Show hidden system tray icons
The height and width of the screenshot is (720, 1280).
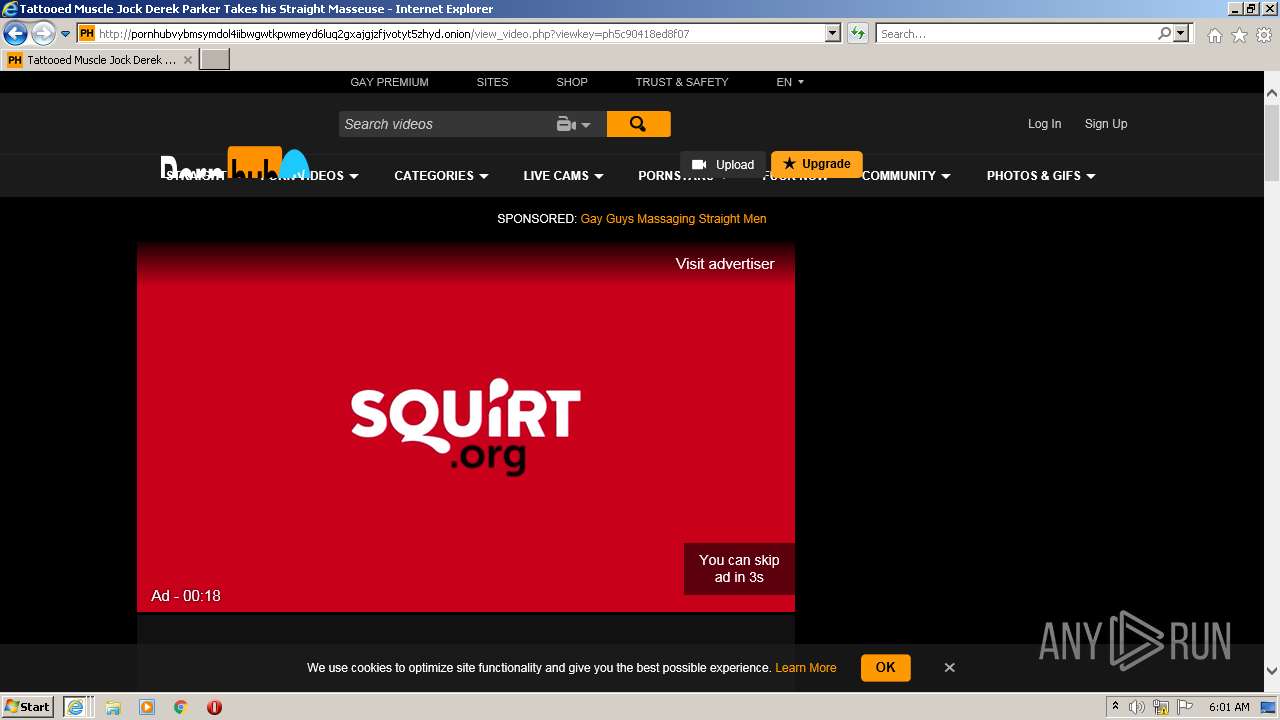tap(1115, 707)
